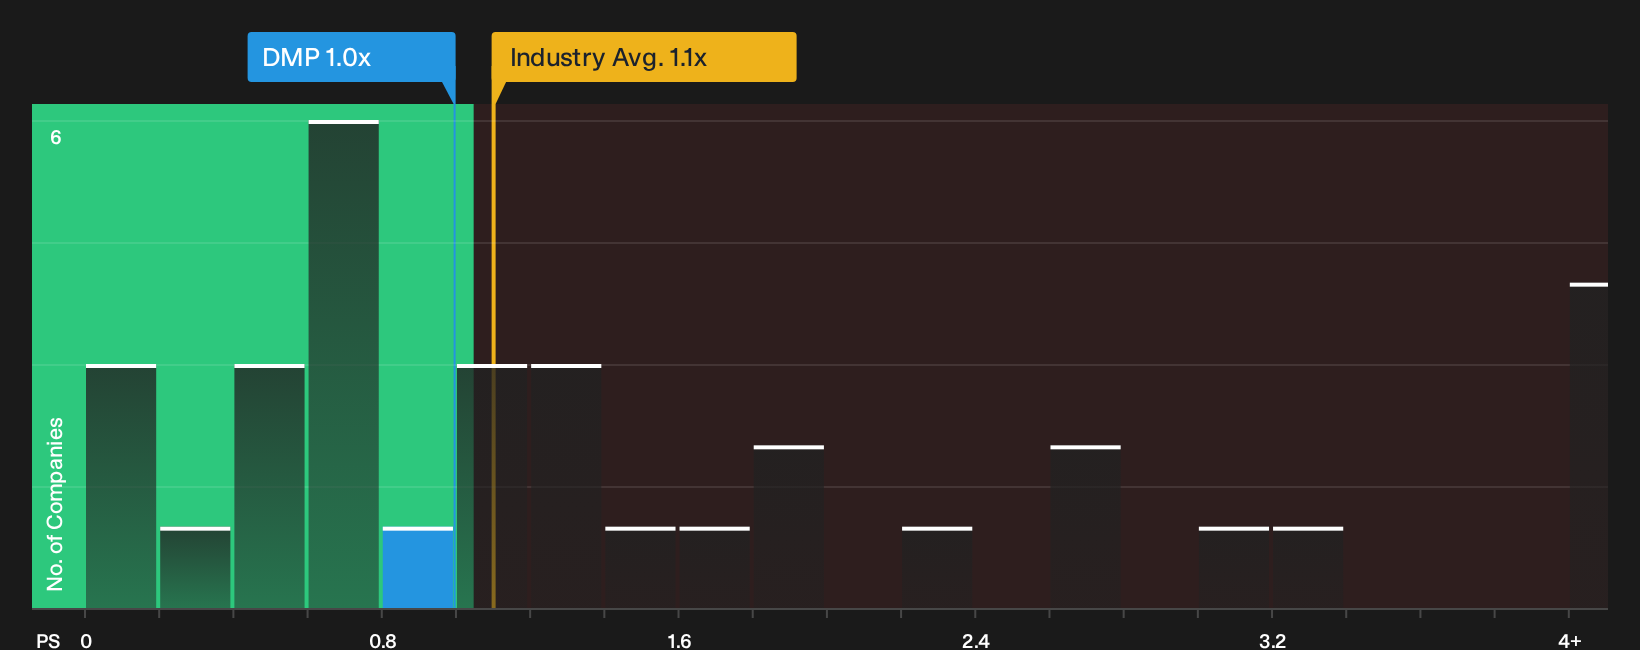Select the bar ending at PS 3.2
Viewport: 1640px width, 650px height.
click(1234, 567)
